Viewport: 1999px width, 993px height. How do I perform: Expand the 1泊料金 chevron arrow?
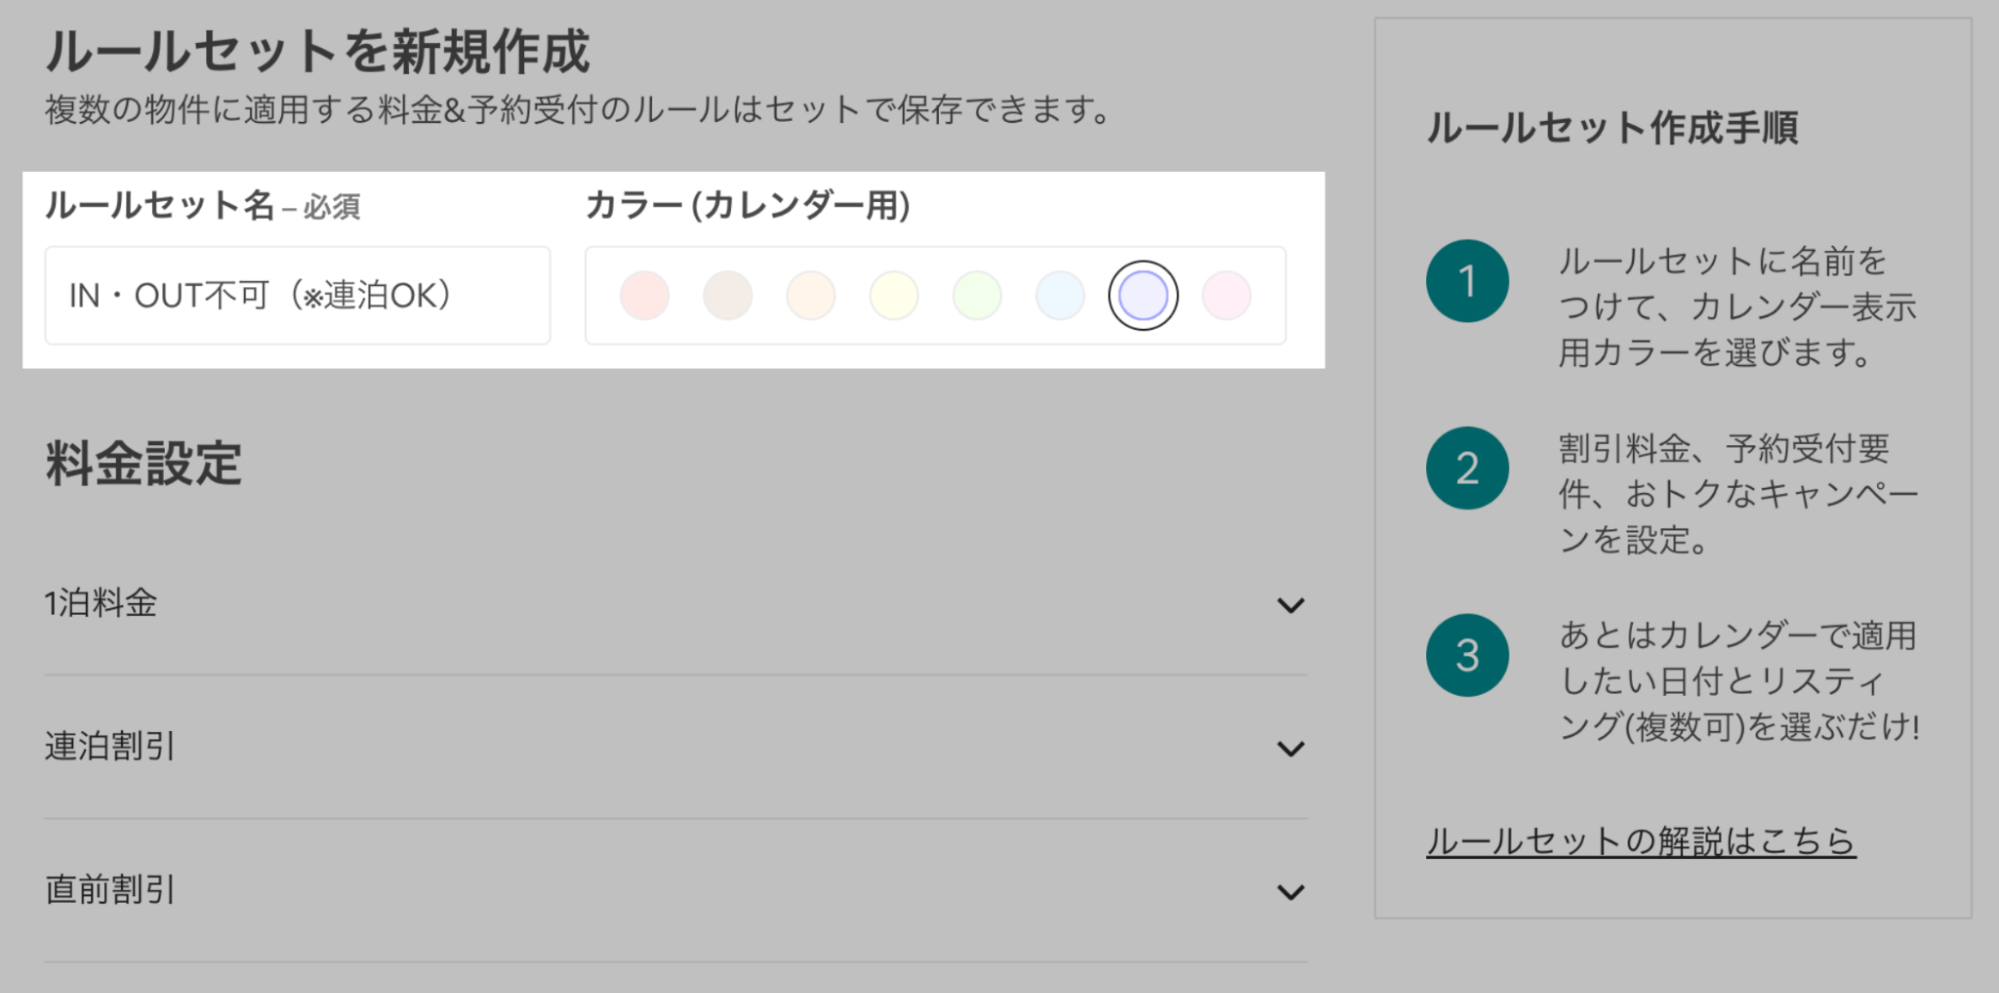click(1290, 605)
